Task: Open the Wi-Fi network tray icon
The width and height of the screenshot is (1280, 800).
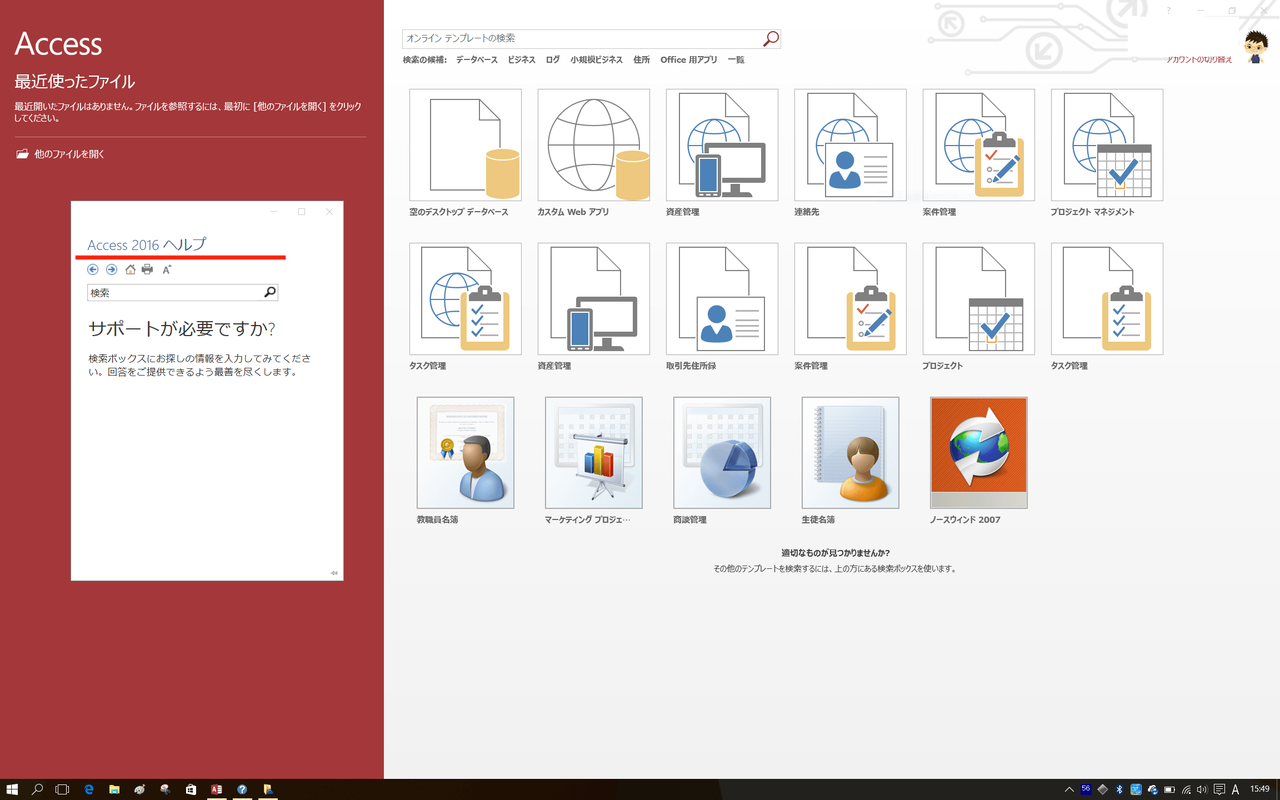Action: (1186, 789)
